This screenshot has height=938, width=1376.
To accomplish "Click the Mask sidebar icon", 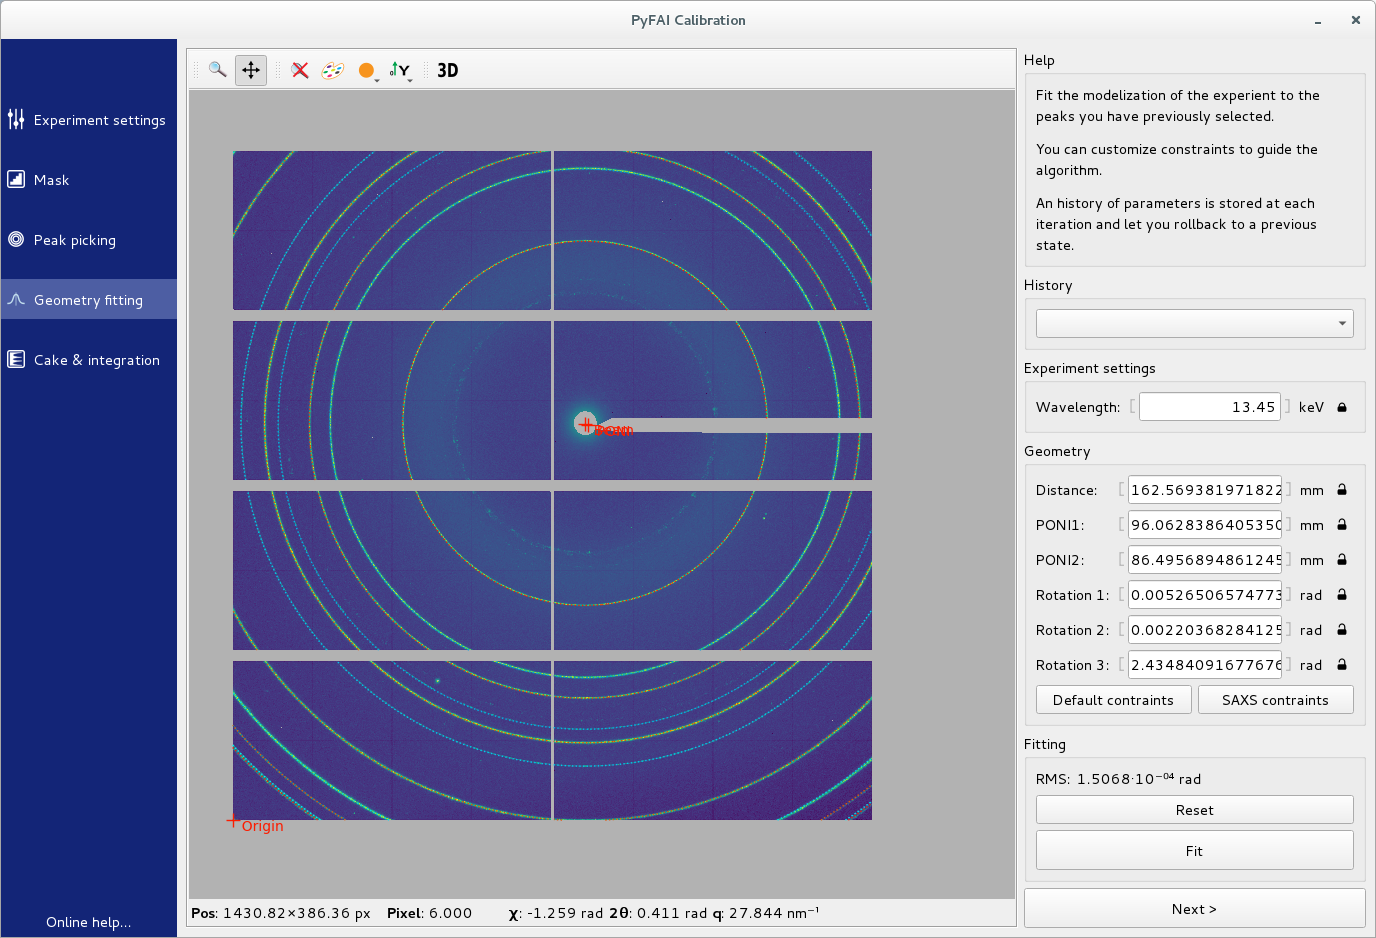I will point(16,179).
